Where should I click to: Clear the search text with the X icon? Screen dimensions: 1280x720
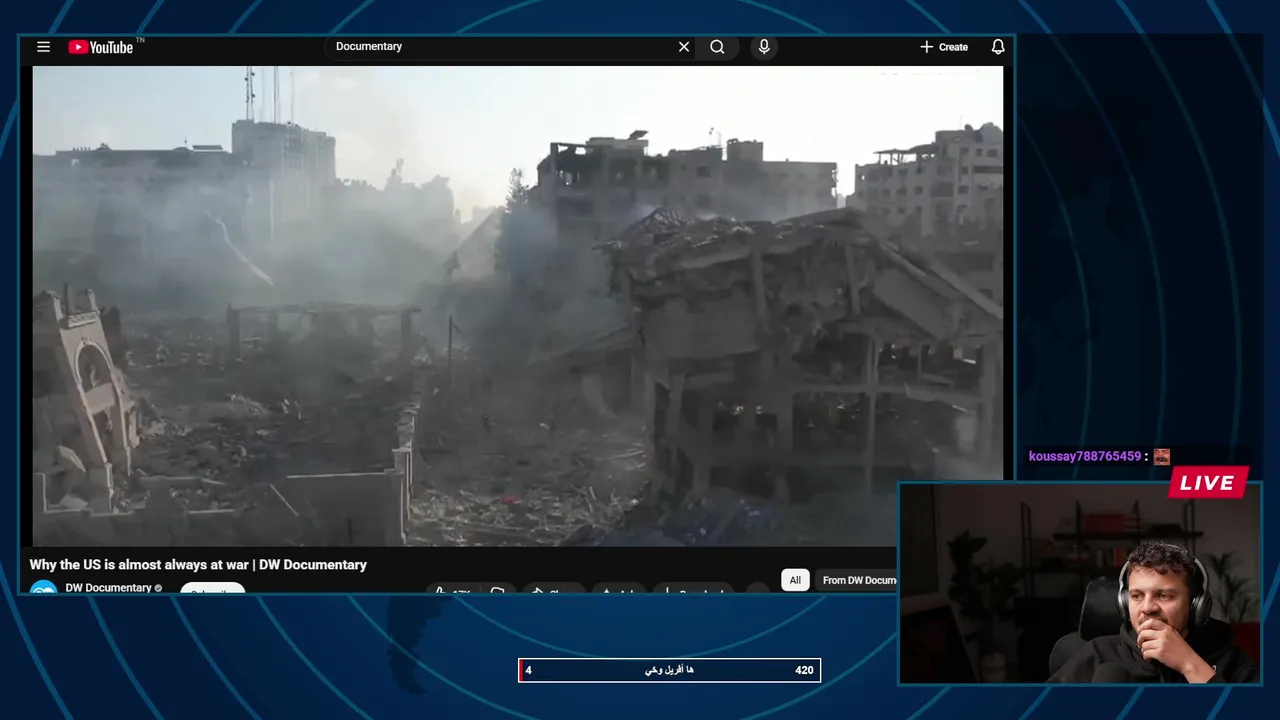(x=684, y=47)
